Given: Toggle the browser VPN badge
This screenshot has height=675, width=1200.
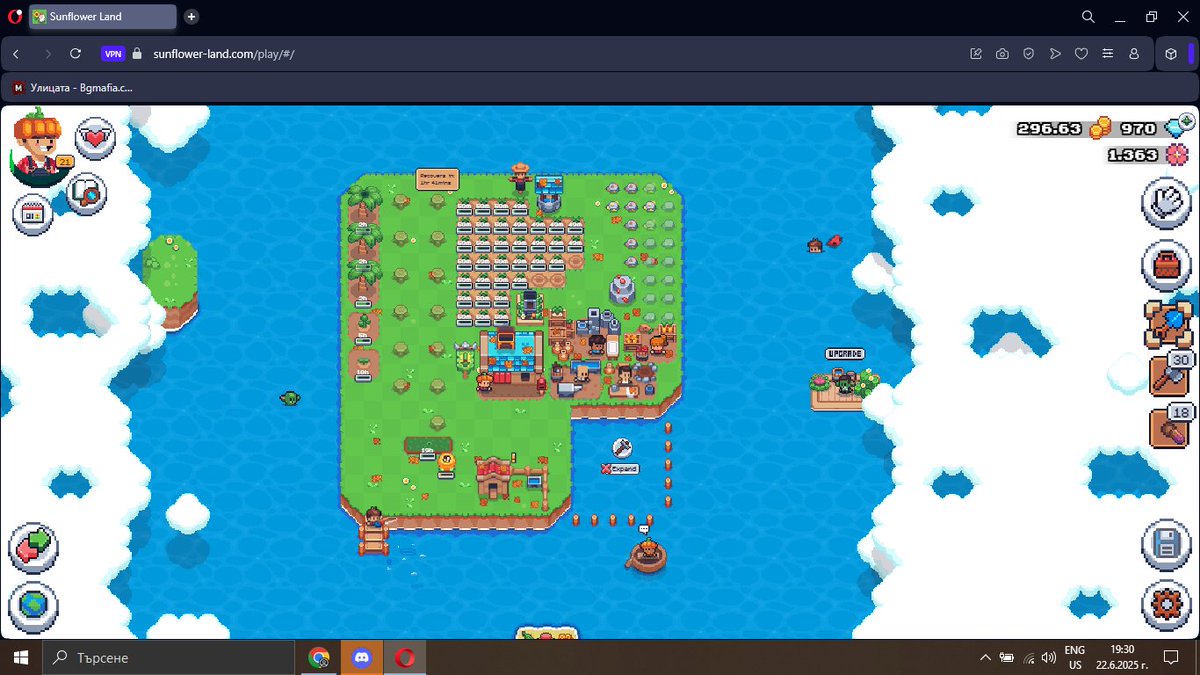Looking at the screenshot, I should point(113,54).
